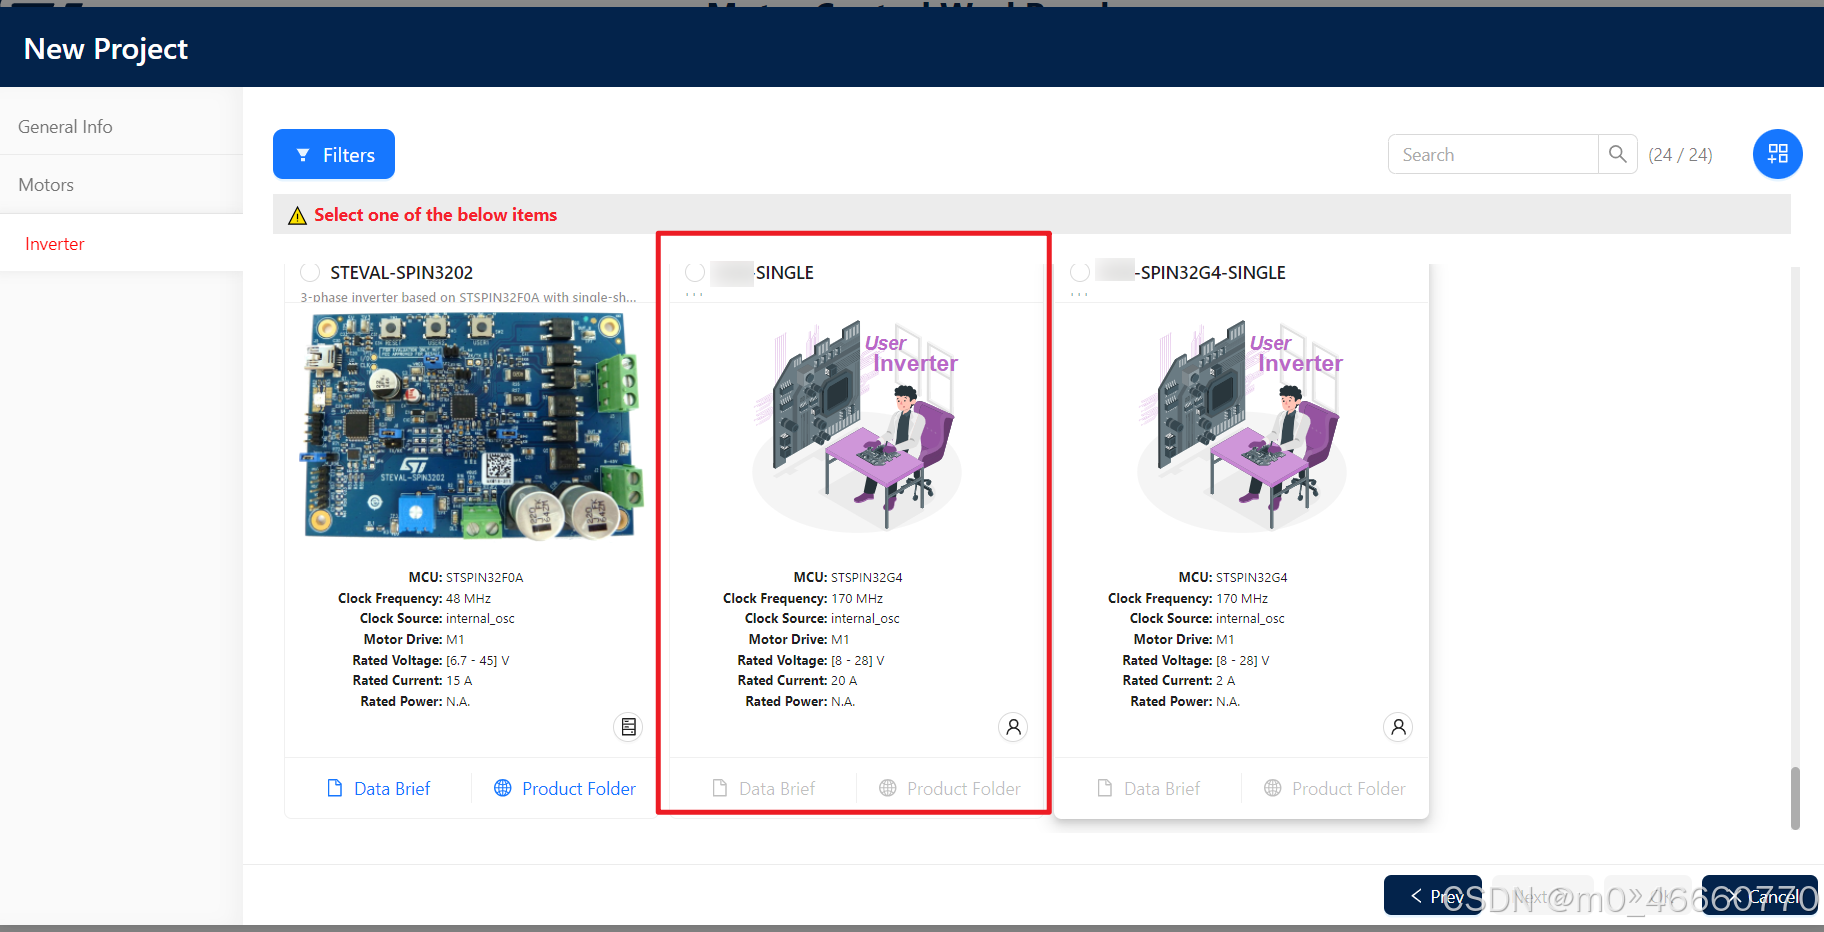Click the board document icon on STEVAL-SPIN3202
Viewport: 1824px width, 932px height.
628,727
